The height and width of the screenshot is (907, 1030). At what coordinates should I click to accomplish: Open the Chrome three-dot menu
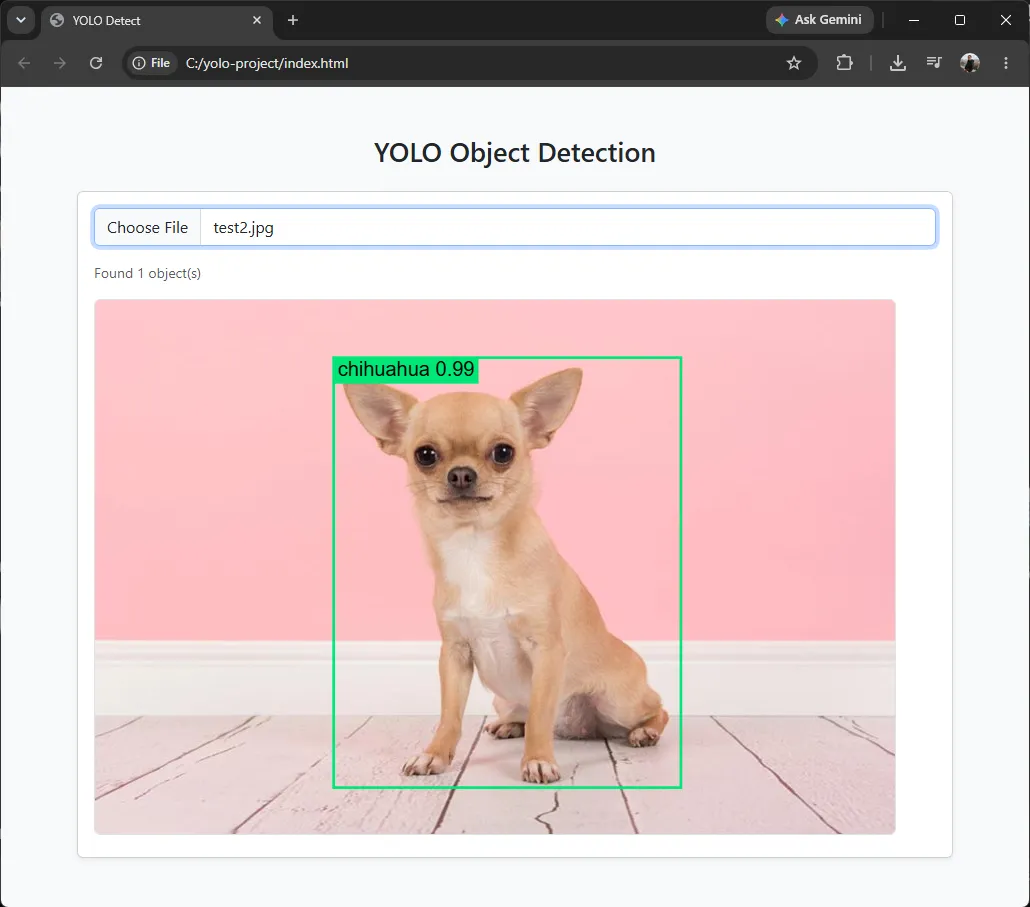(x=1006, y=63)
